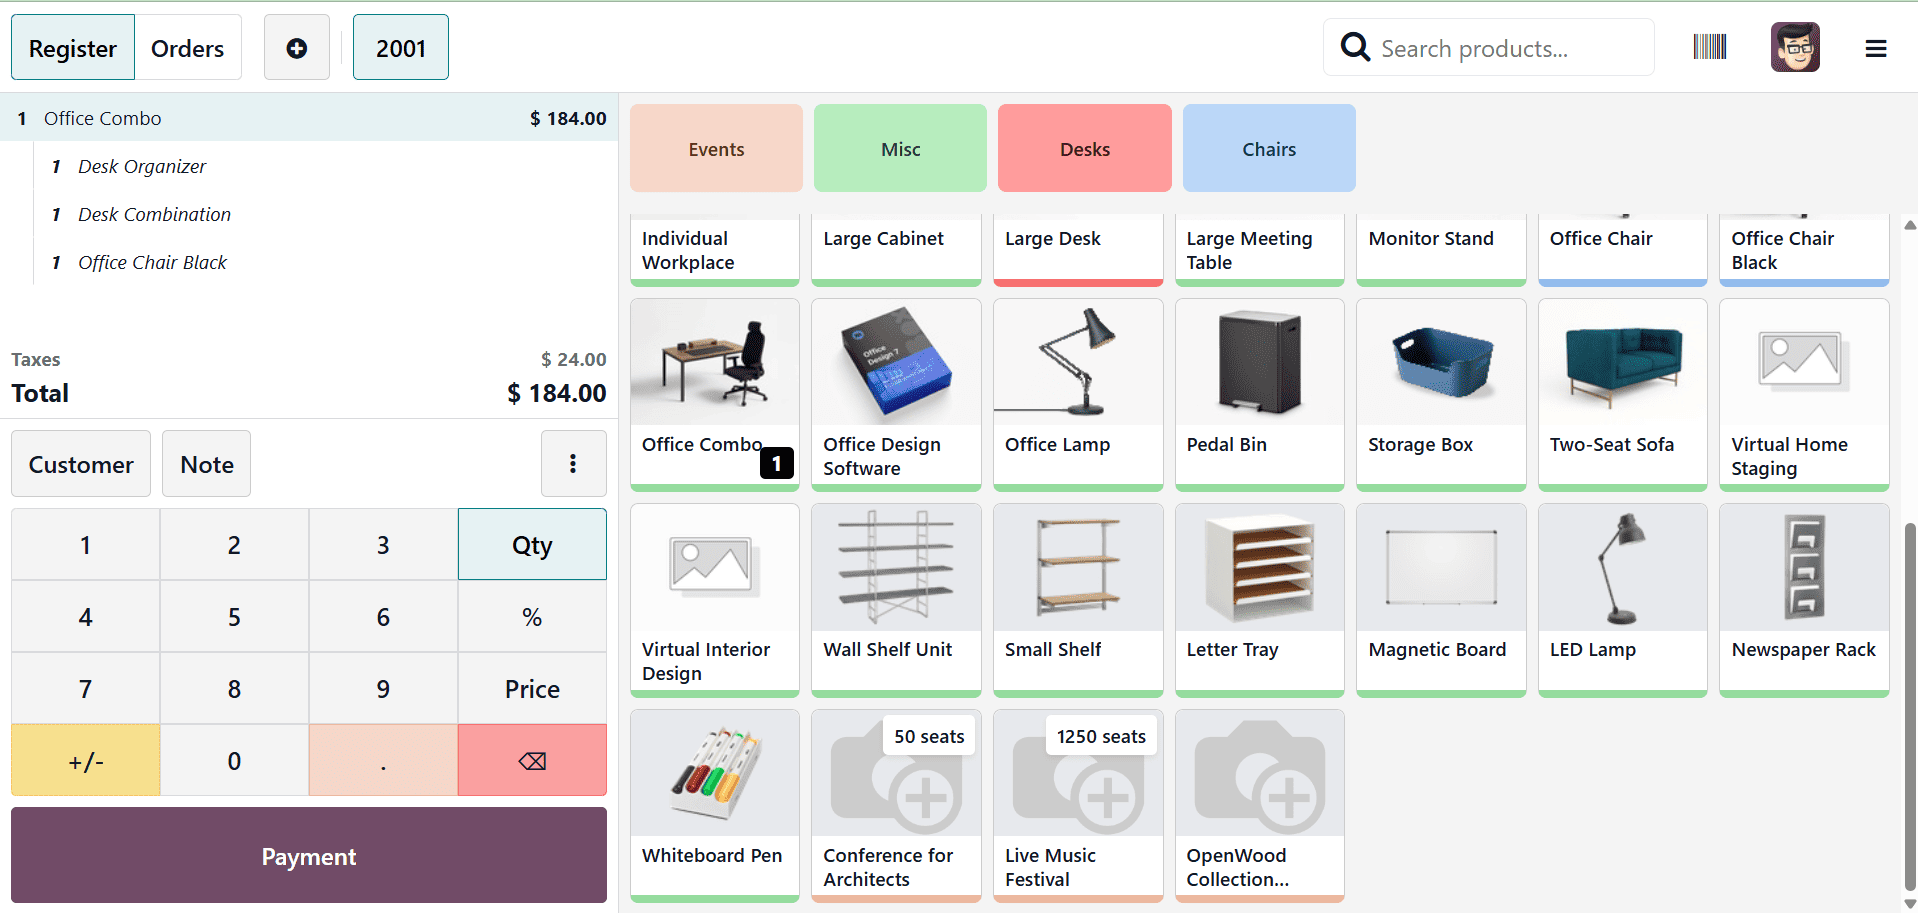Select Virtual Interior Design product

click(715, 600)
